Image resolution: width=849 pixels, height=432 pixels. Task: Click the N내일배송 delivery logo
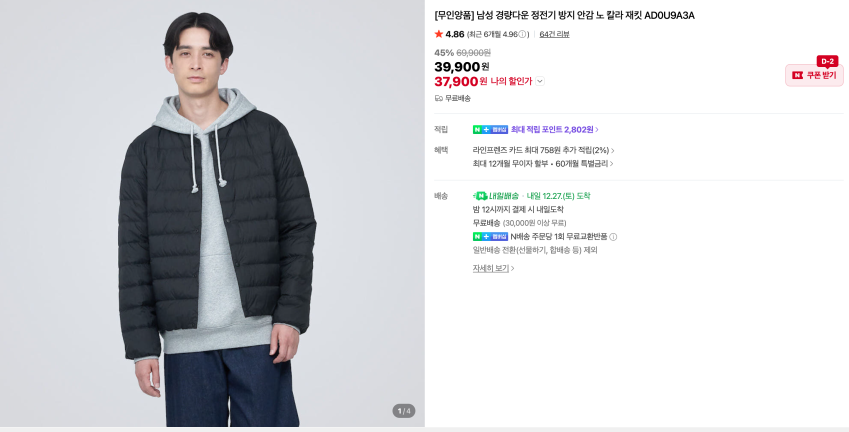coord(496,196)
